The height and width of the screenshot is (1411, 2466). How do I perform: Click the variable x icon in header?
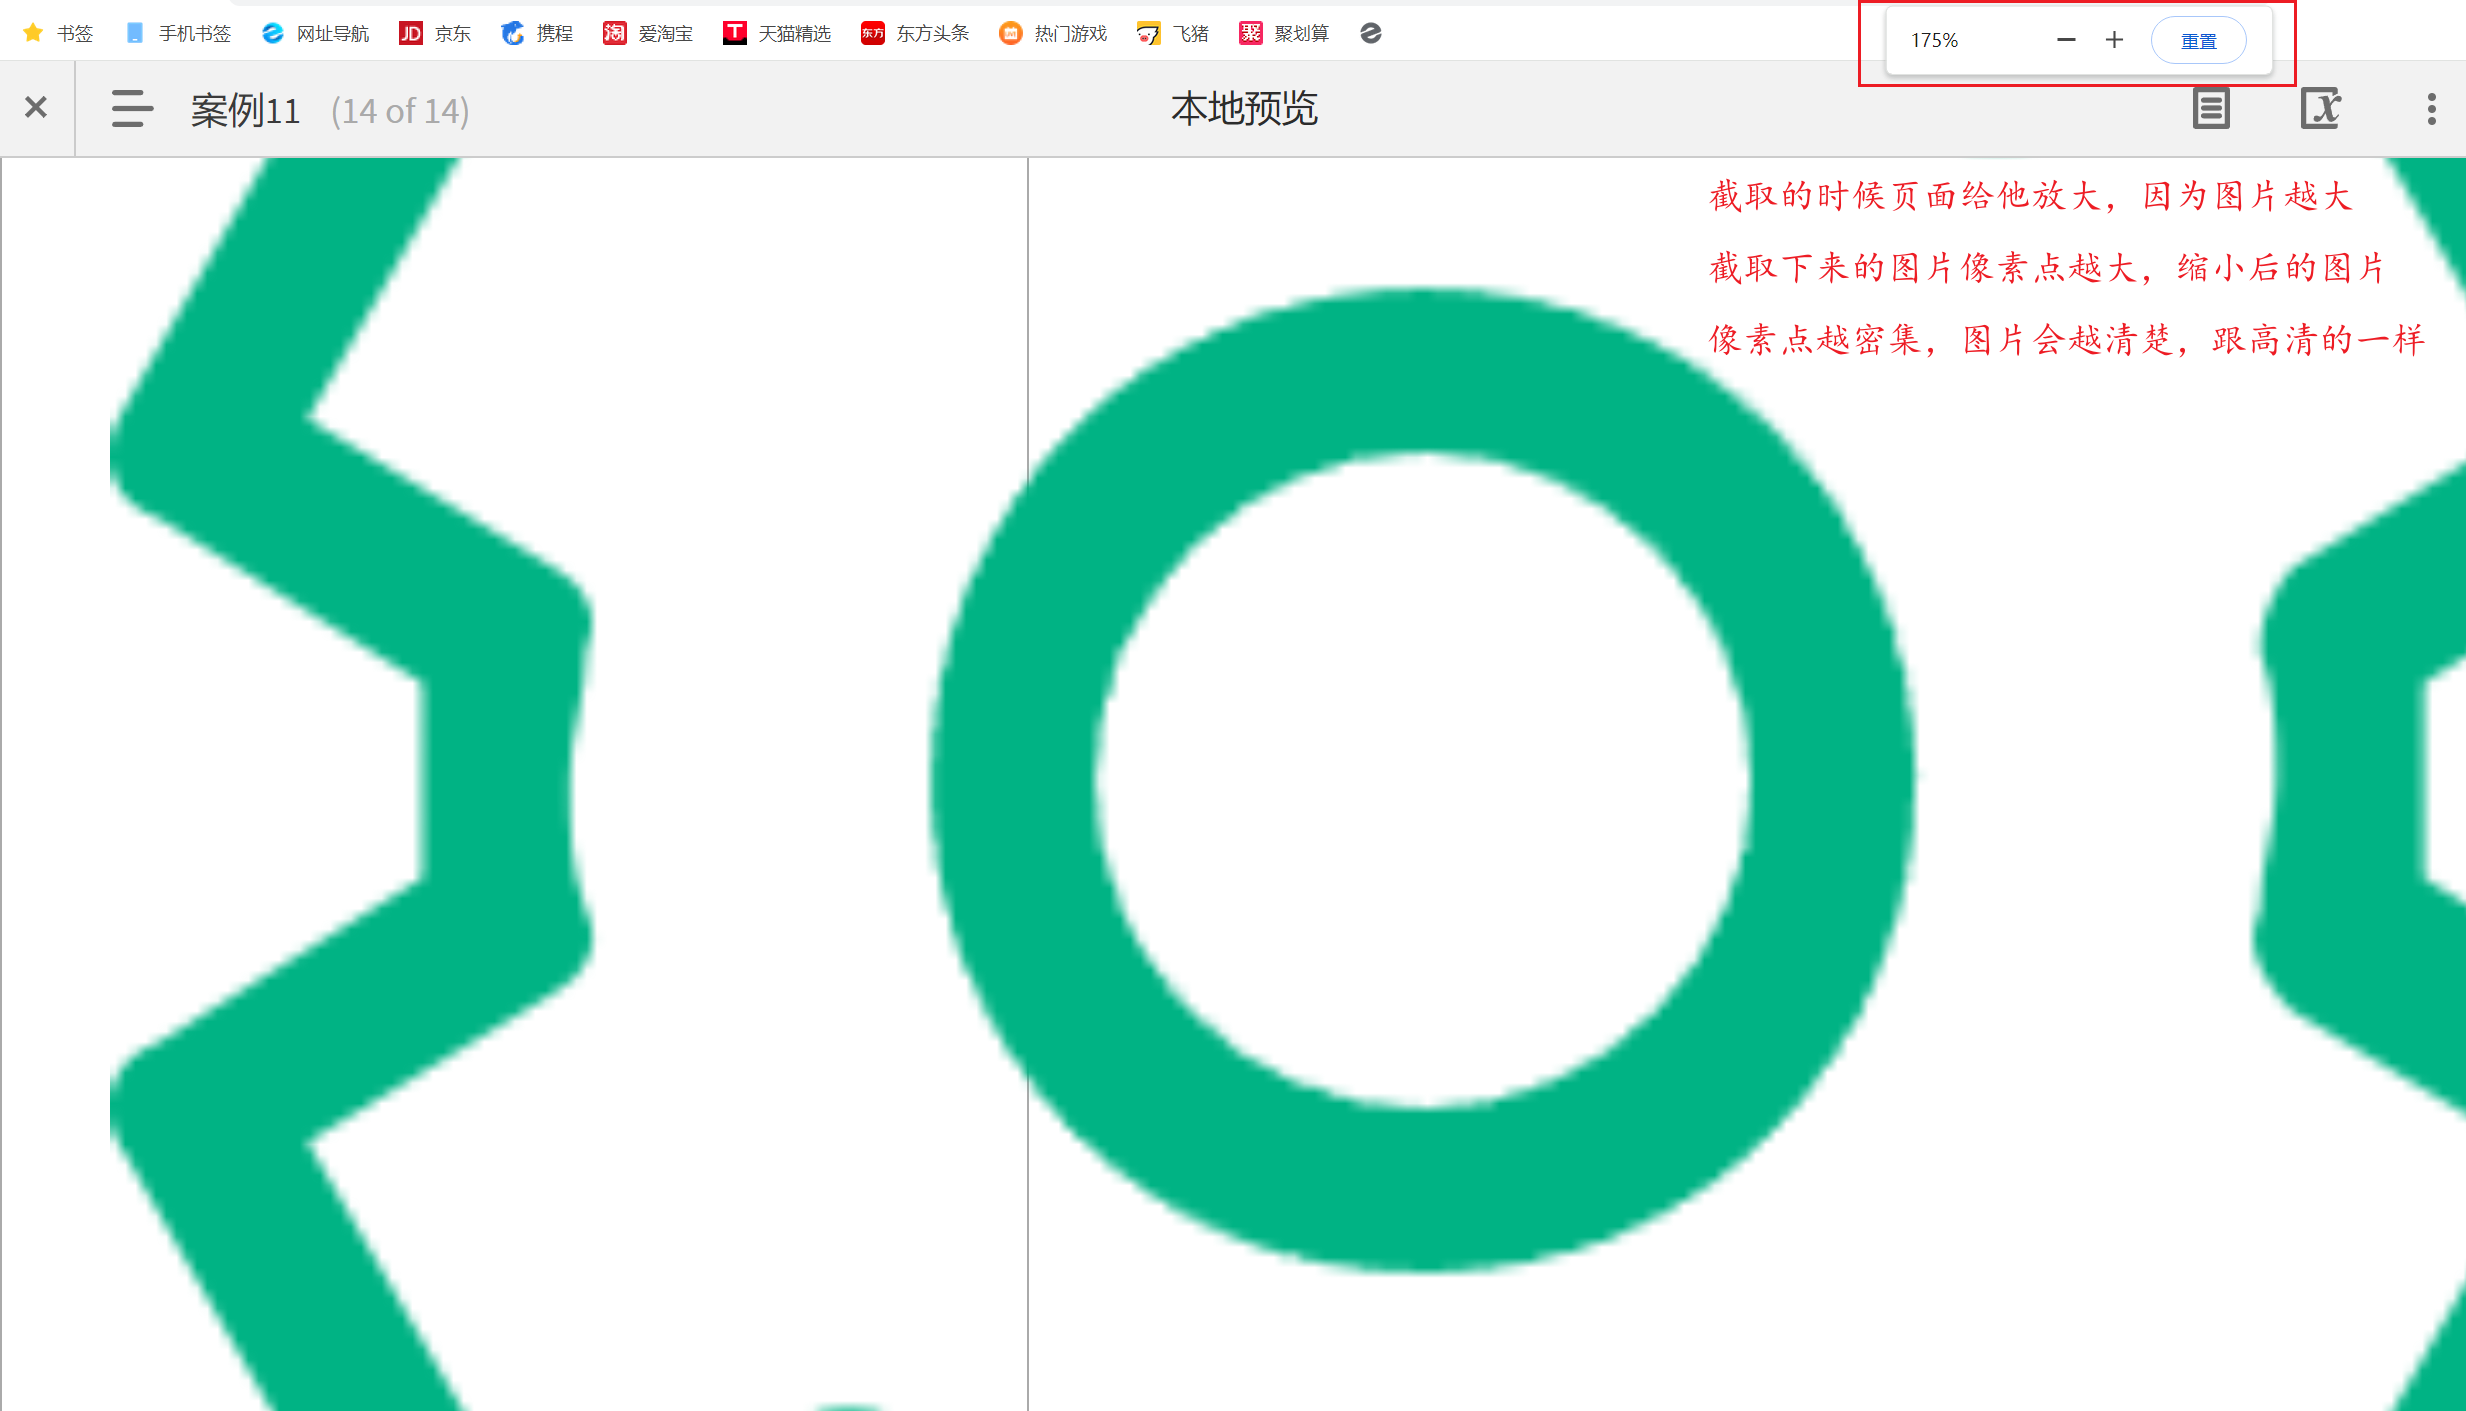tap(2320, 108)
